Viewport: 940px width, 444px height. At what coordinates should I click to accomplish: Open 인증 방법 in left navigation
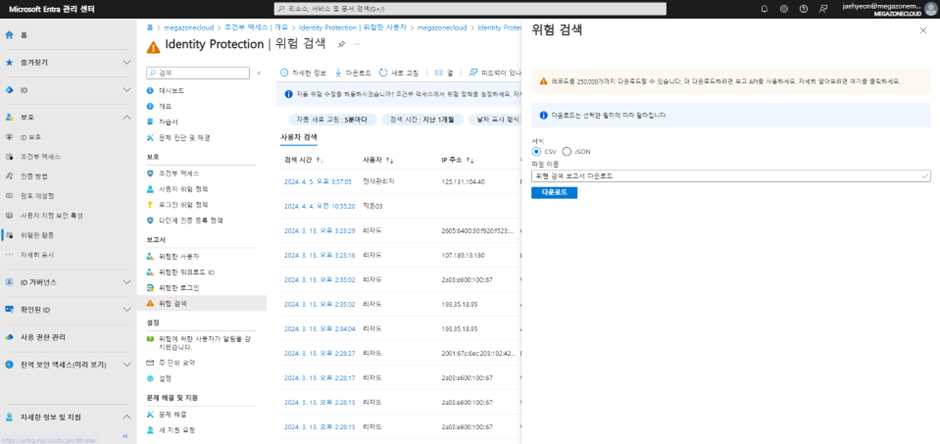tap(34, 176)
